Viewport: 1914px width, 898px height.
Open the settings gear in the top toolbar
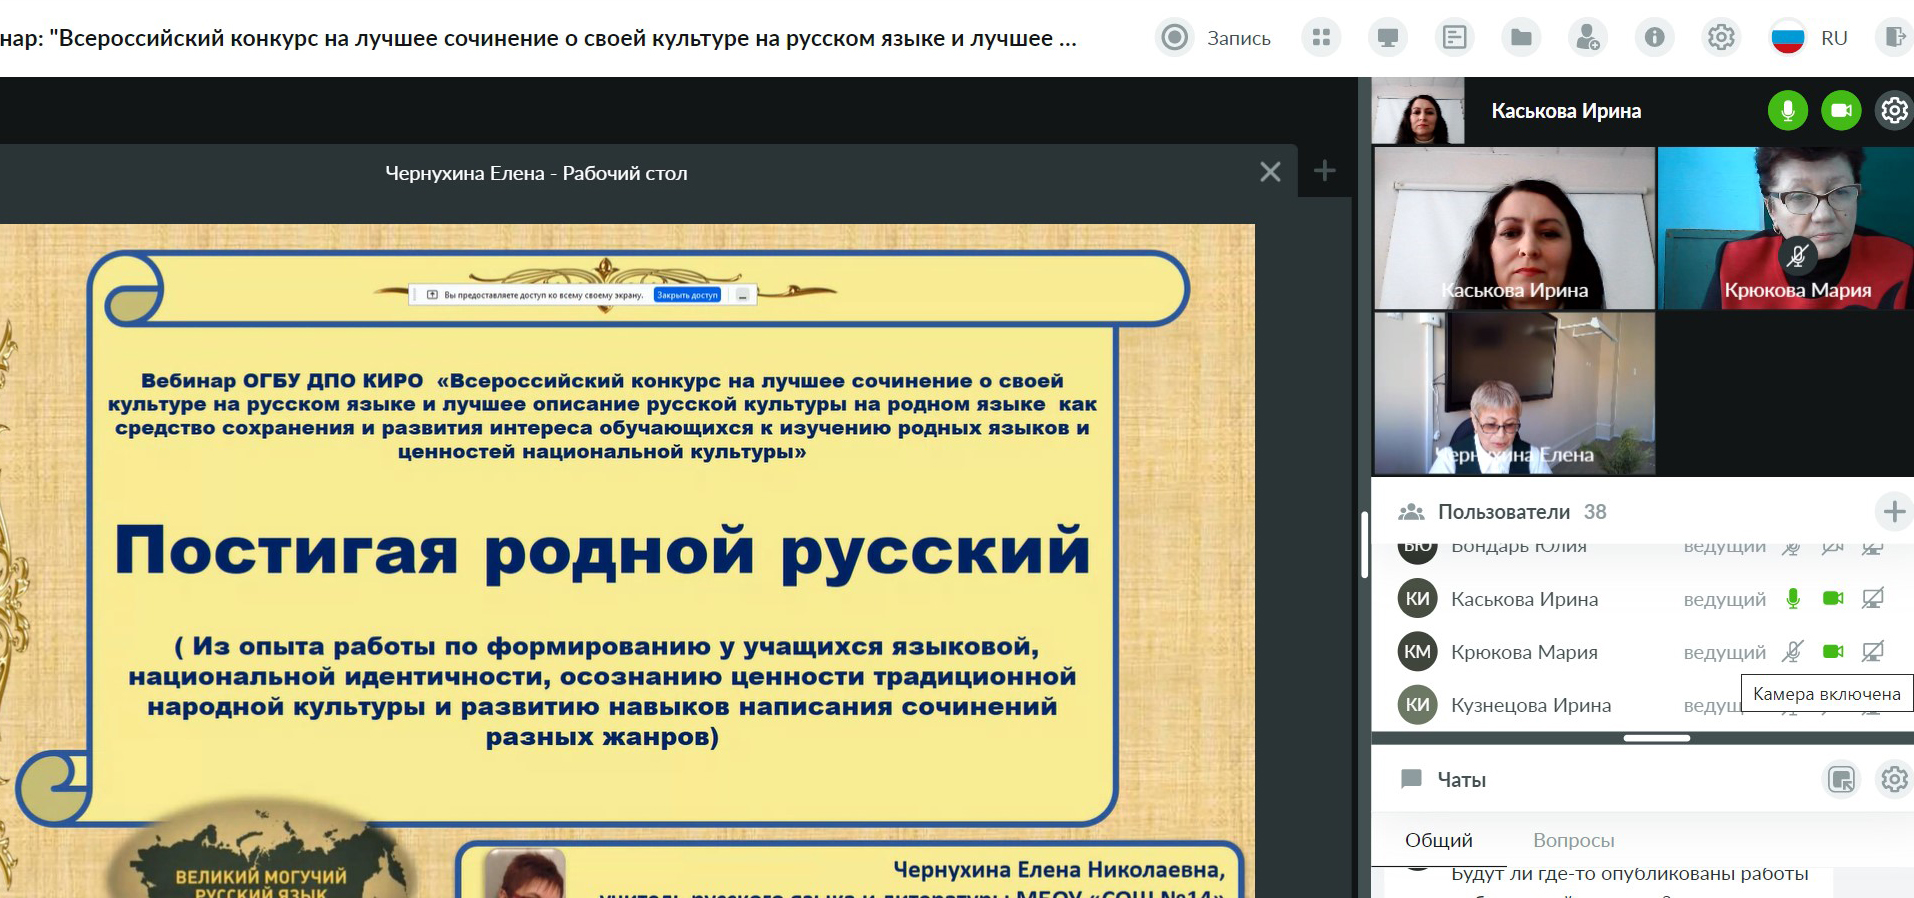tap(1721, 38)
